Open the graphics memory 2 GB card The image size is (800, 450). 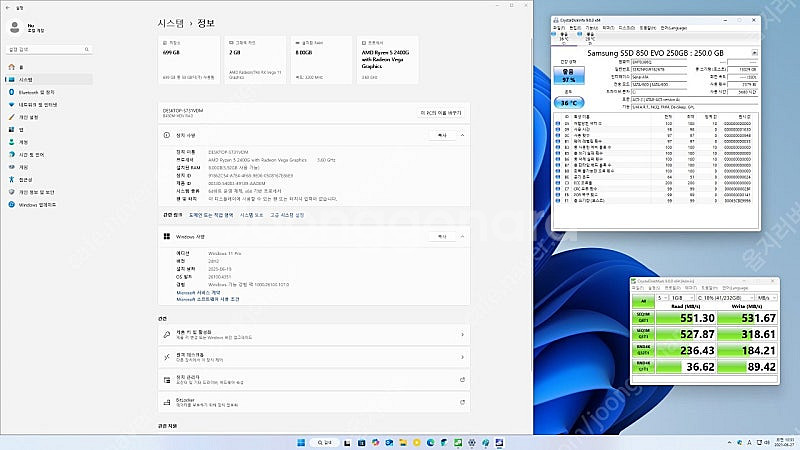click(255, 60)
